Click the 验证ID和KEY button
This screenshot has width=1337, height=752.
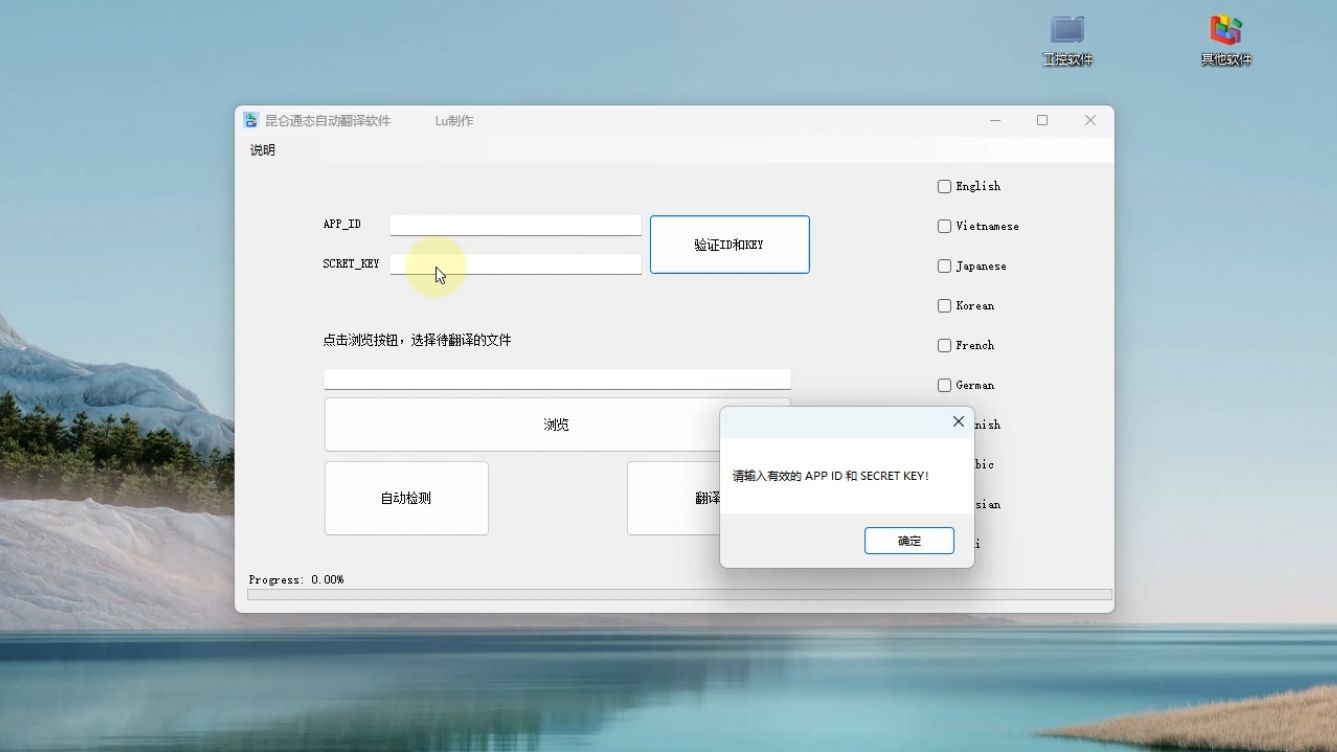point(730,244)
